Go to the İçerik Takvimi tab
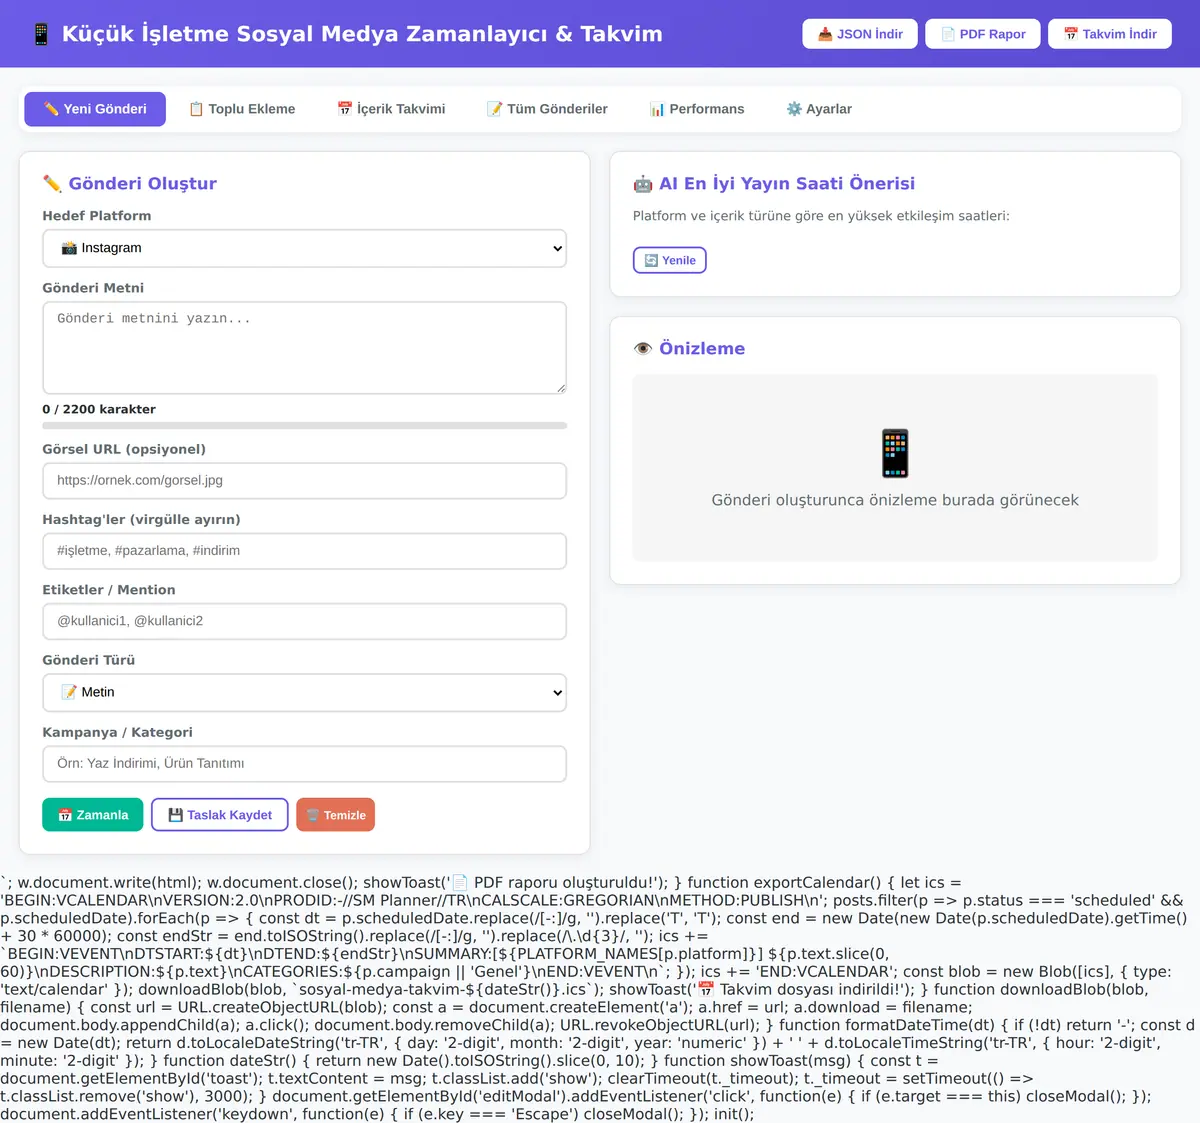 point(391,109)
